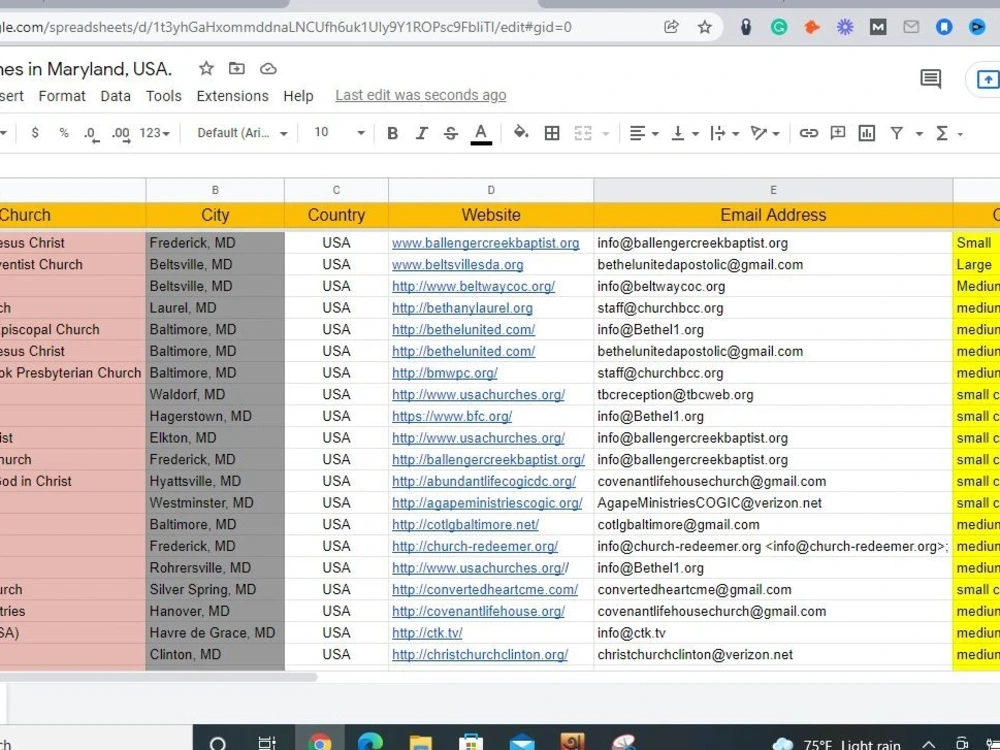The image size is (1000, 750).
Task: Click the functions sigma icon
Action: 941,133
